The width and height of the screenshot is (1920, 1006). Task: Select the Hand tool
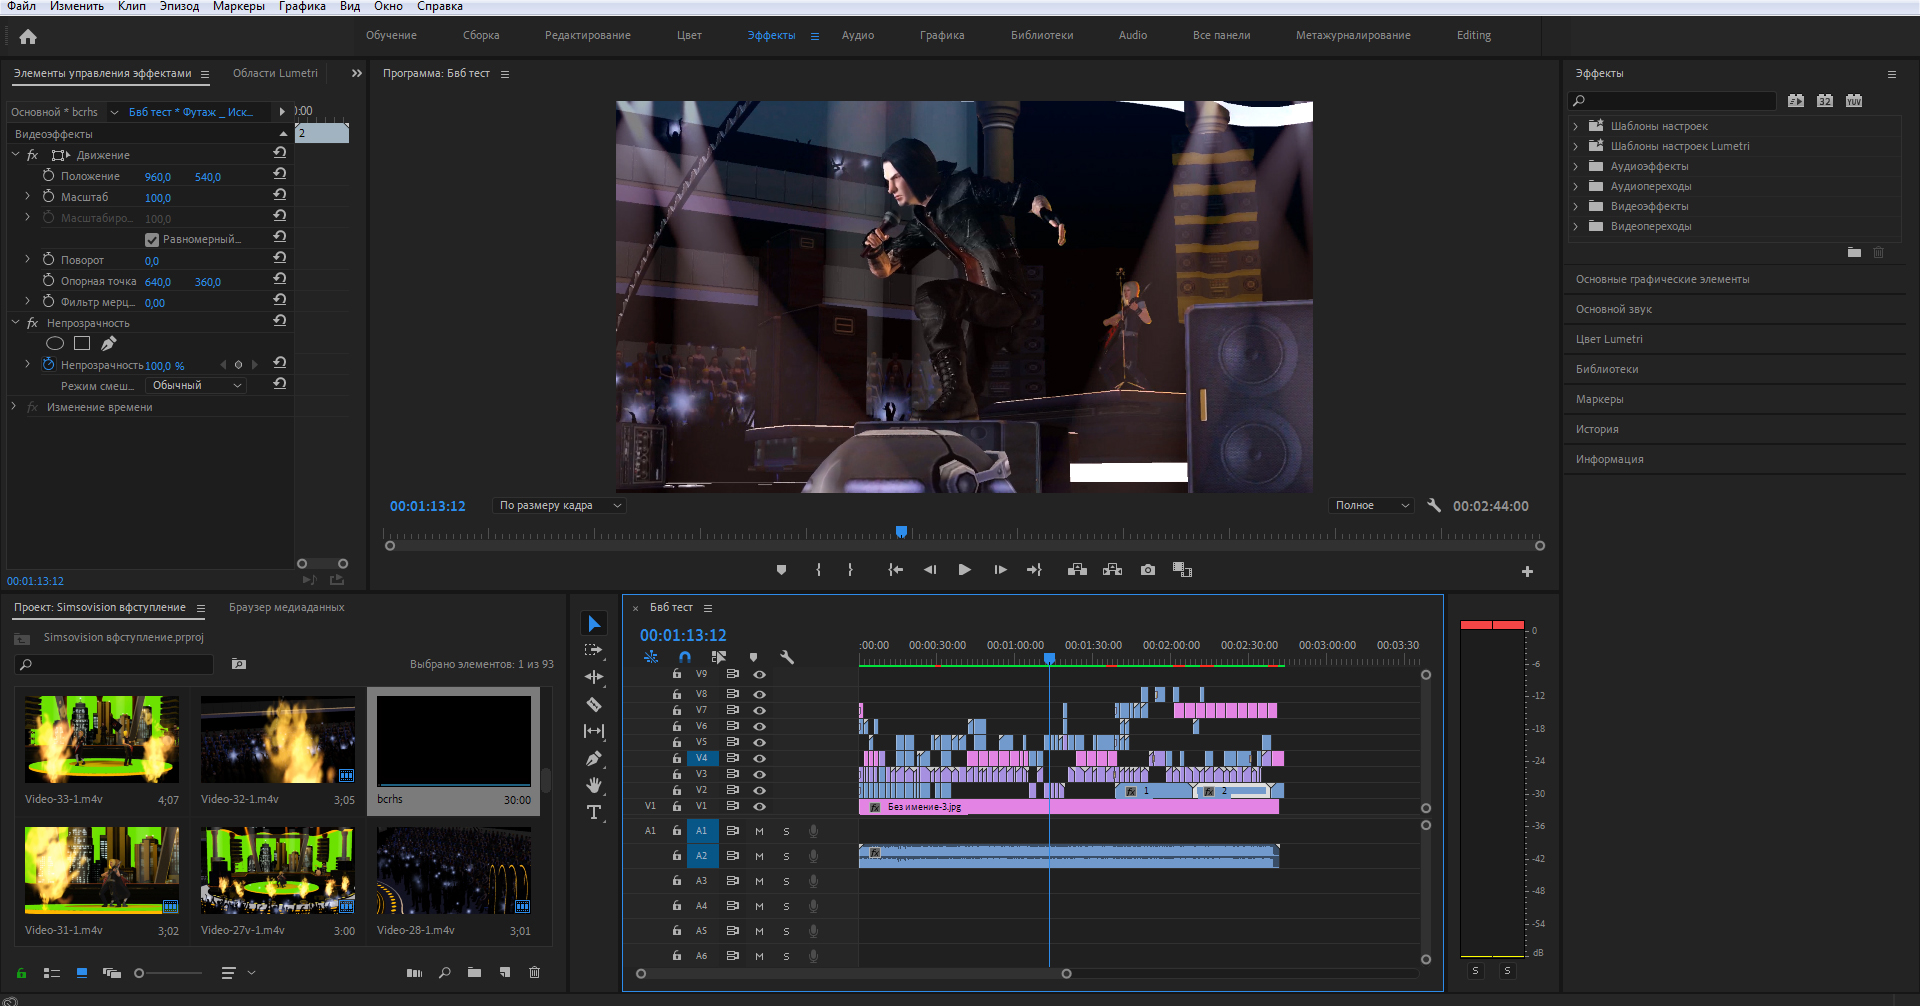click(x=594, y=785)
